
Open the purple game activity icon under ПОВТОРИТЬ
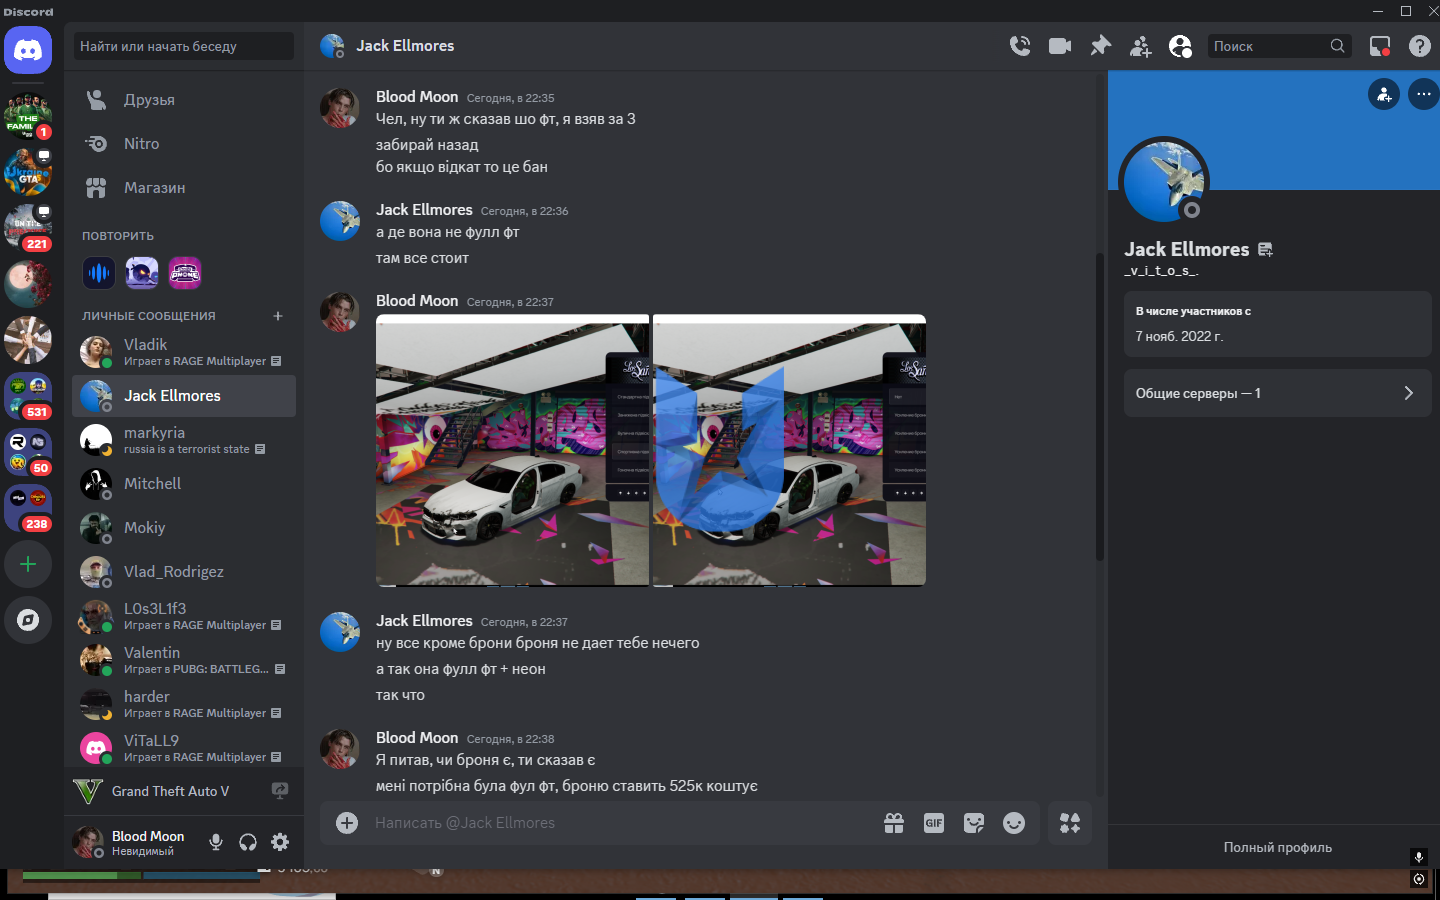click(142, 272)
